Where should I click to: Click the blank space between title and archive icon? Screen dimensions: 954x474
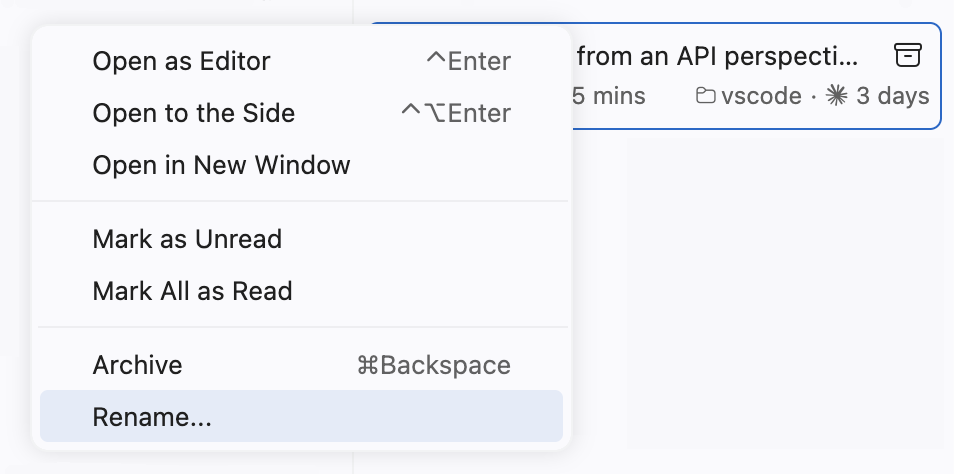click(874, 56)
